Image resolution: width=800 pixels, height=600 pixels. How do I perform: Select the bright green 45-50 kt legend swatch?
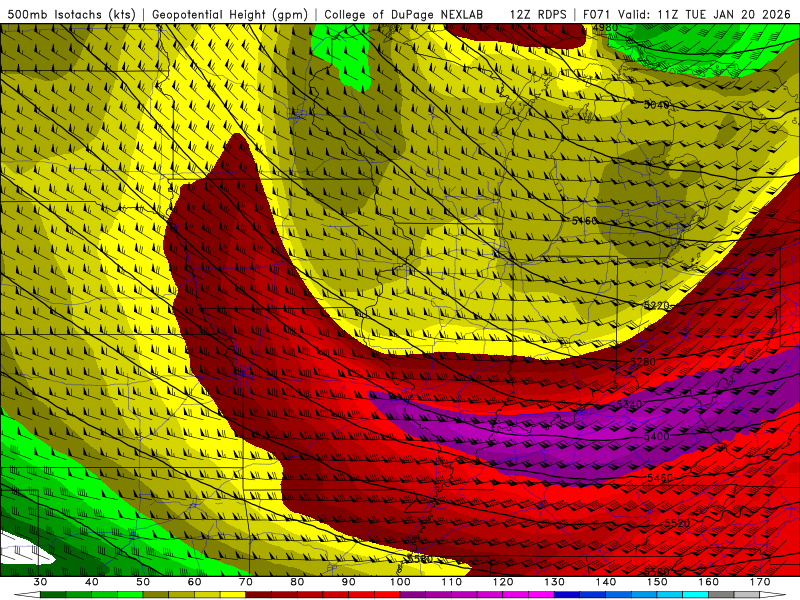click(x=130, y=595)
